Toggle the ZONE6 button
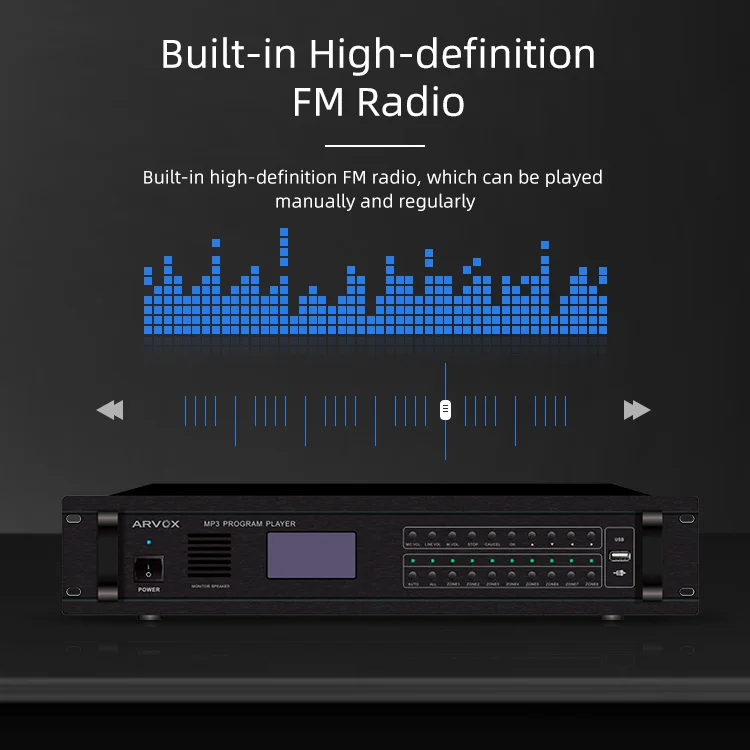The width and height of the screenshot is (750, 750). 551,575
